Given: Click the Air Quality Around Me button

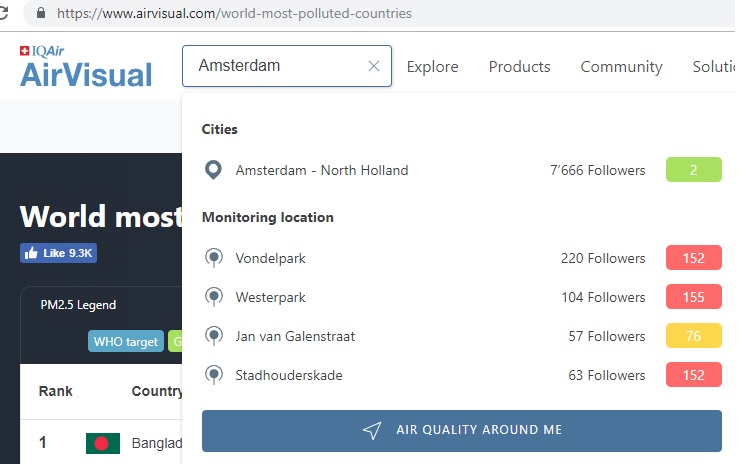Looking at the screenshot, I should (x=462, y=430).
